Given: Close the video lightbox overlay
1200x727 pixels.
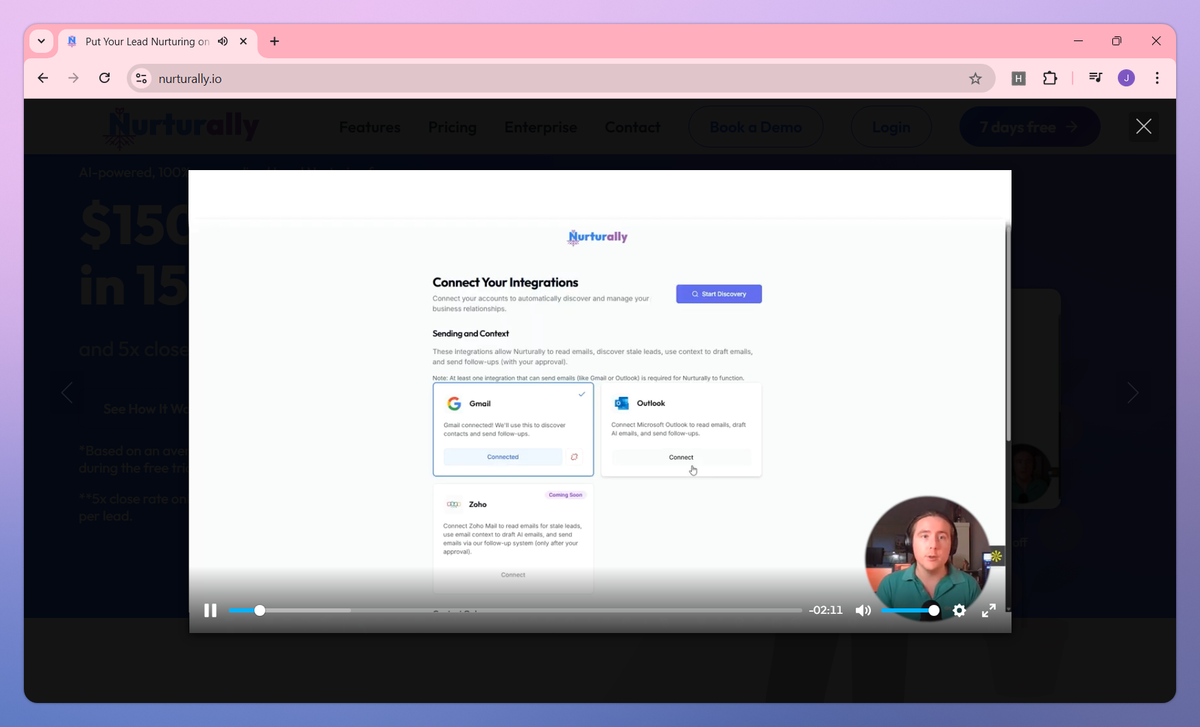Looking at the screenshot, I should coord(1144,126).
